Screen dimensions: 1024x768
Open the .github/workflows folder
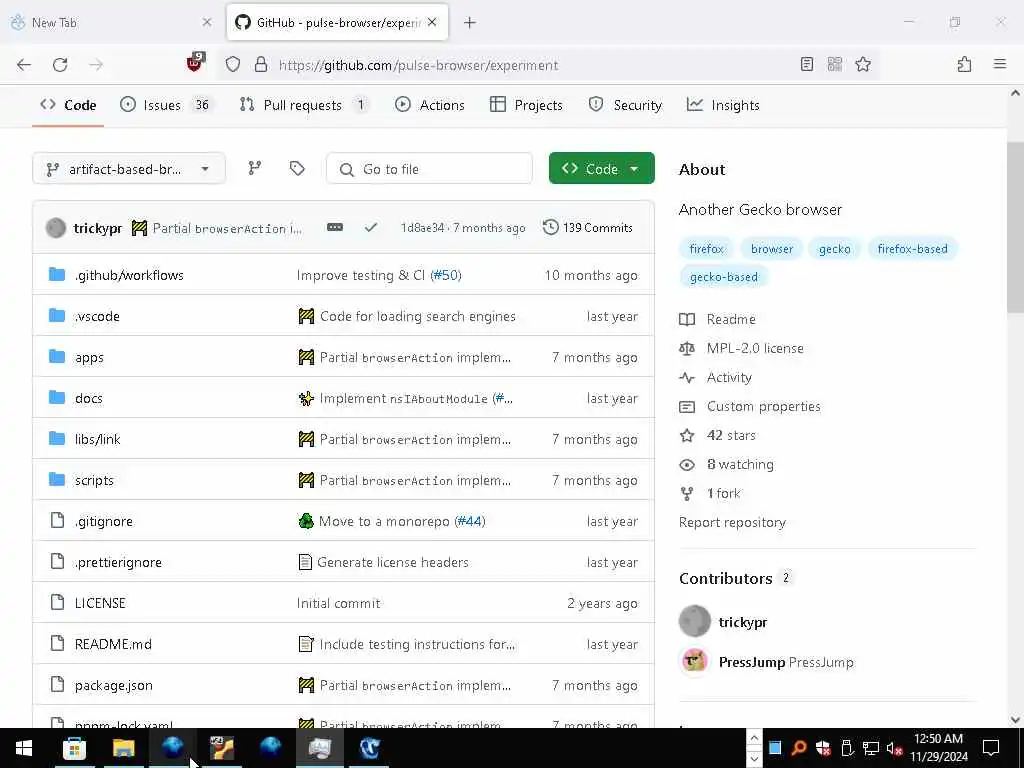pos(129,276)
